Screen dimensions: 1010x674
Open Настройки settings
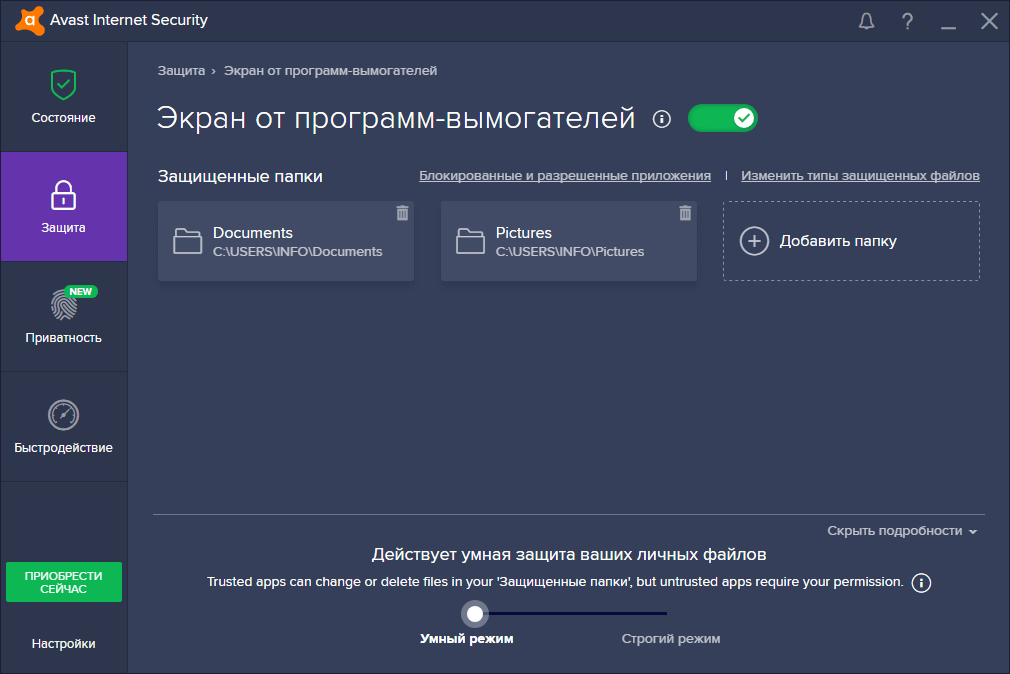[64, 644]
